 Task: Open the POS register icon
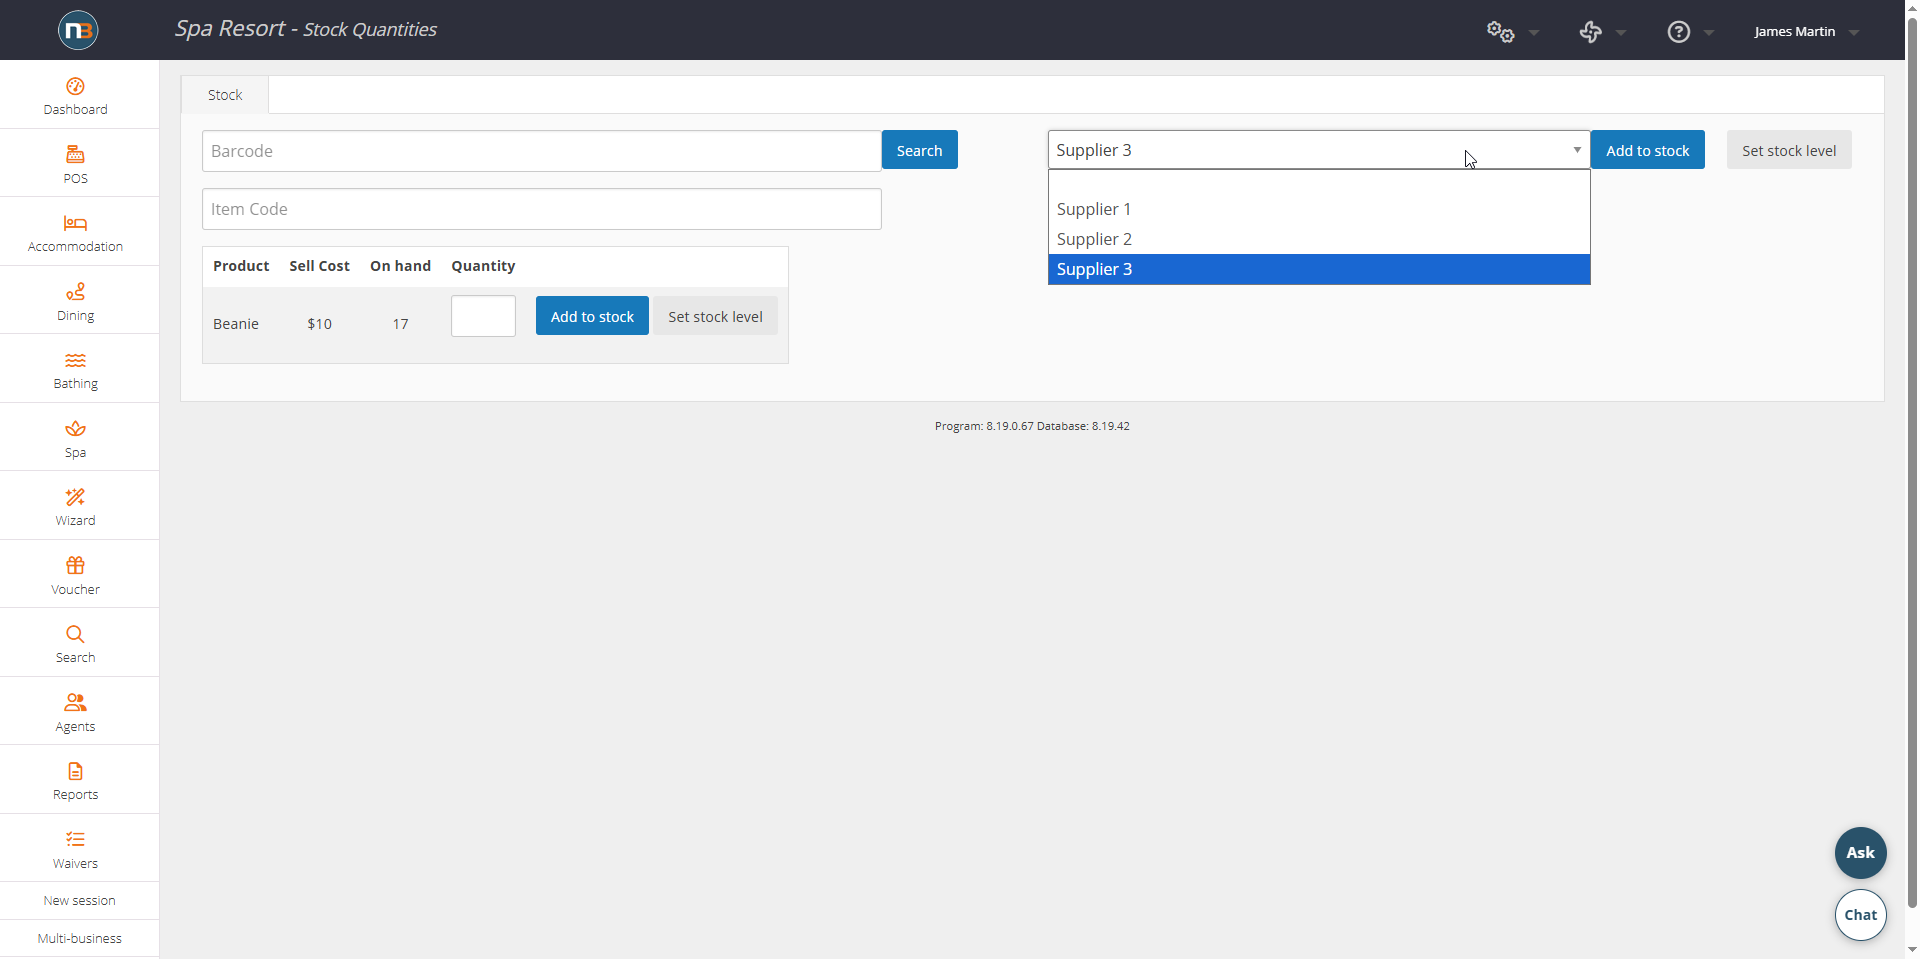point(75,154)
